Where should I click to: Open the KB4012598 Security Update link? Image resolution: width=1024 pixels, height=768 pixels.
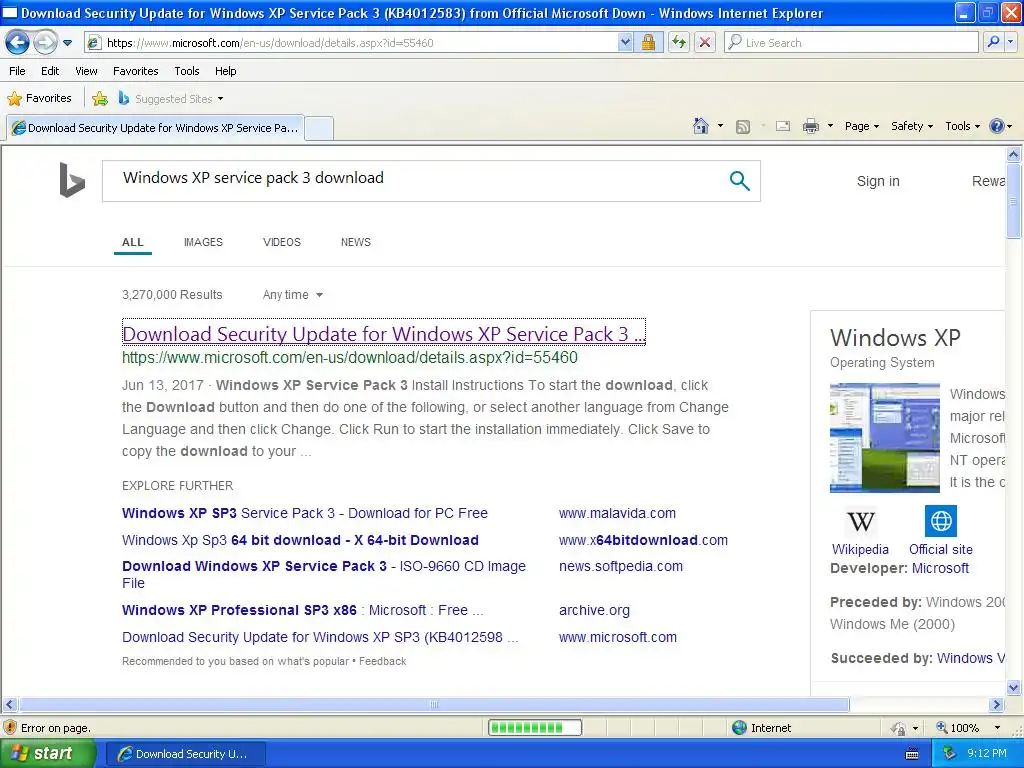coord(320,637)
